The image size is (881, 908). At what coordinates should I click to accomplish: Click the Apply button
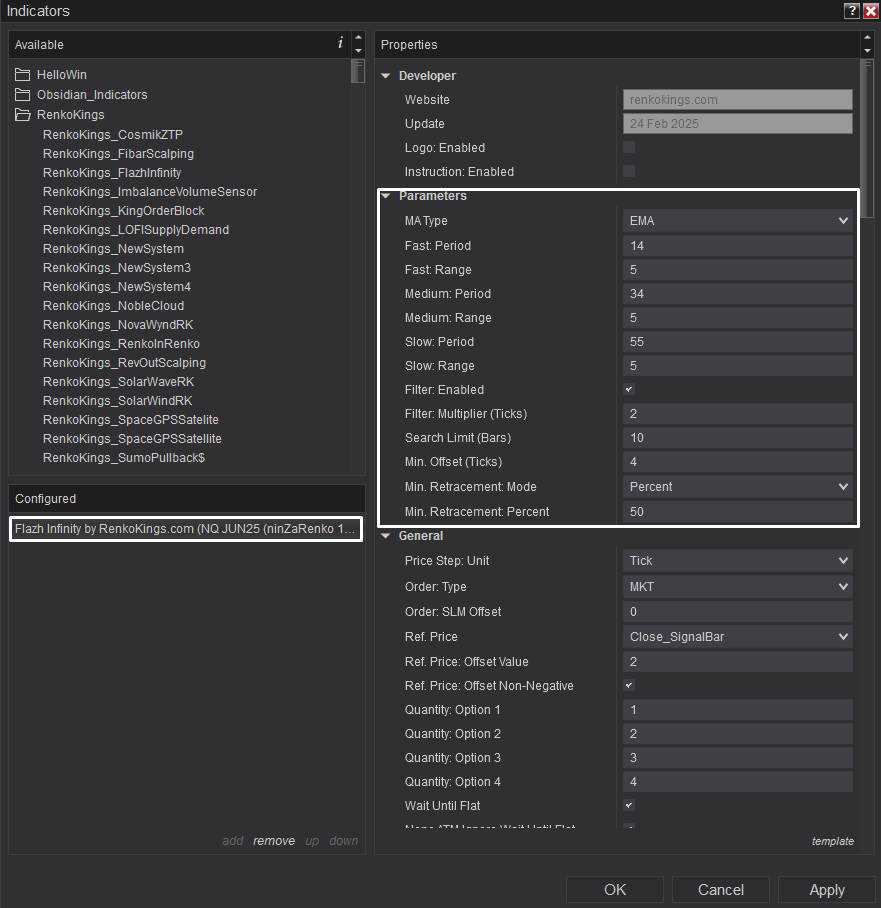click(827, 889)
